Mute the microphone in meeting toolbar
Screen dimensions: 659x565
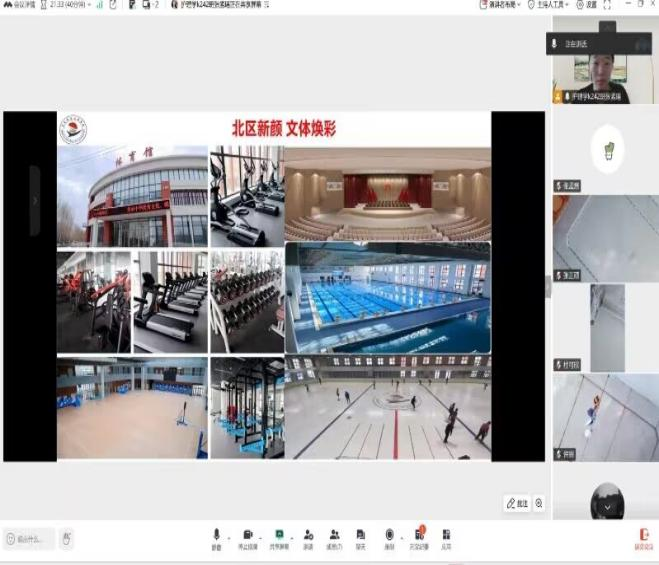pyautogui.click(x=216, y=537)
